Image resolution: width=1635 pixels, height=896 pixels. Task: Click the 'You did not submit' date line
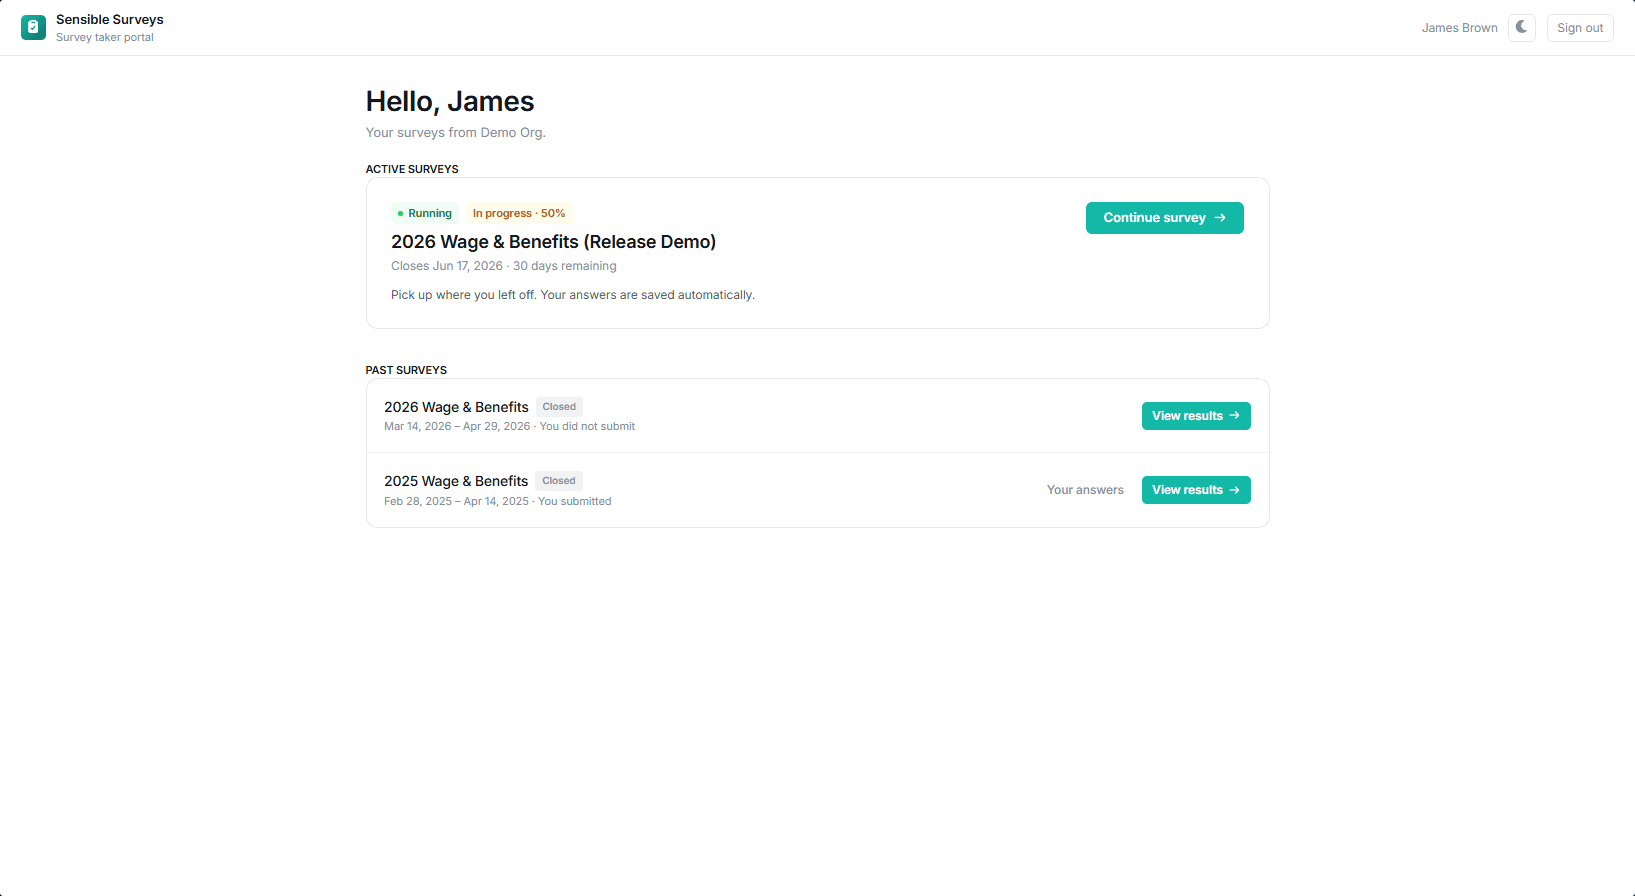(x=510, y=427)
